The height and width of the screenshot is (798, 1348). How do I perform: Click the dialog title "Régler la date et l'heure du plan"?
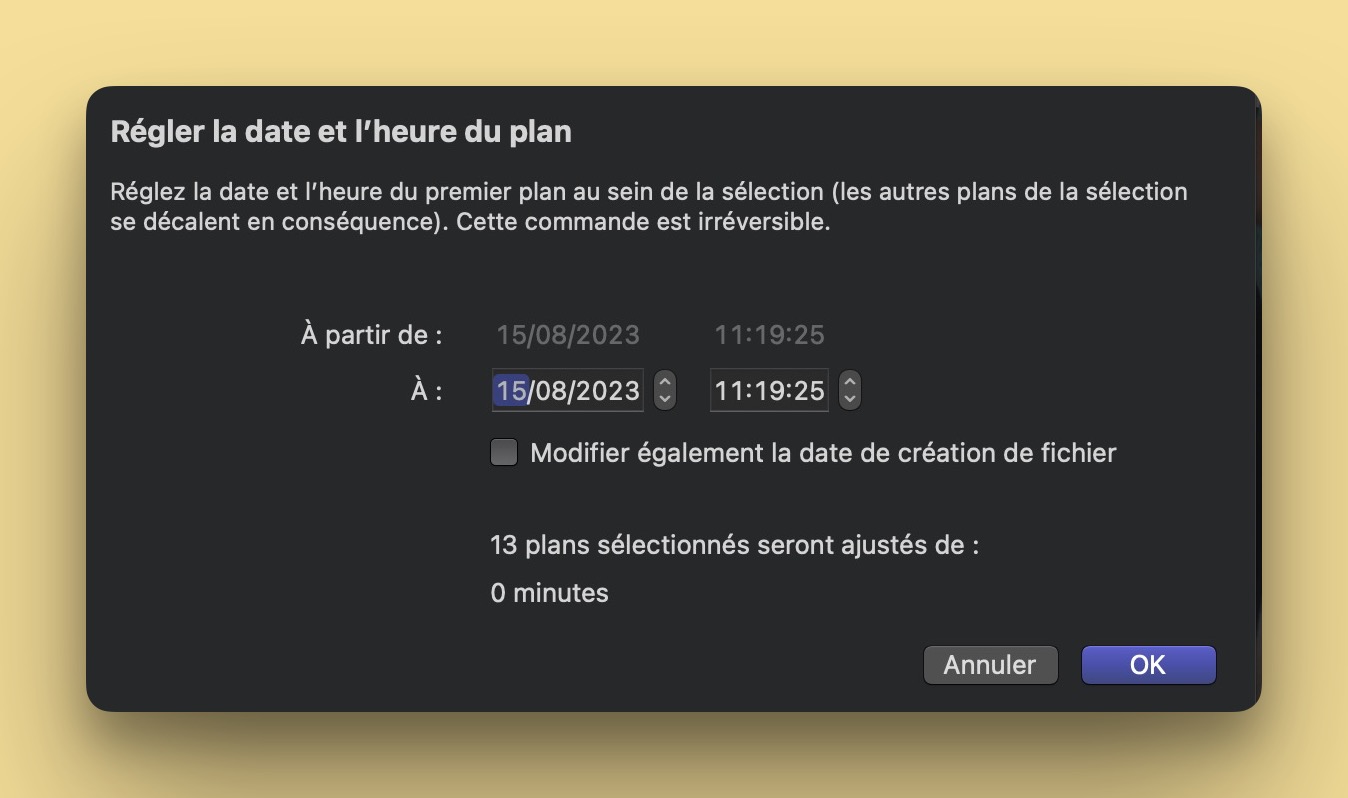pos(341,132)
